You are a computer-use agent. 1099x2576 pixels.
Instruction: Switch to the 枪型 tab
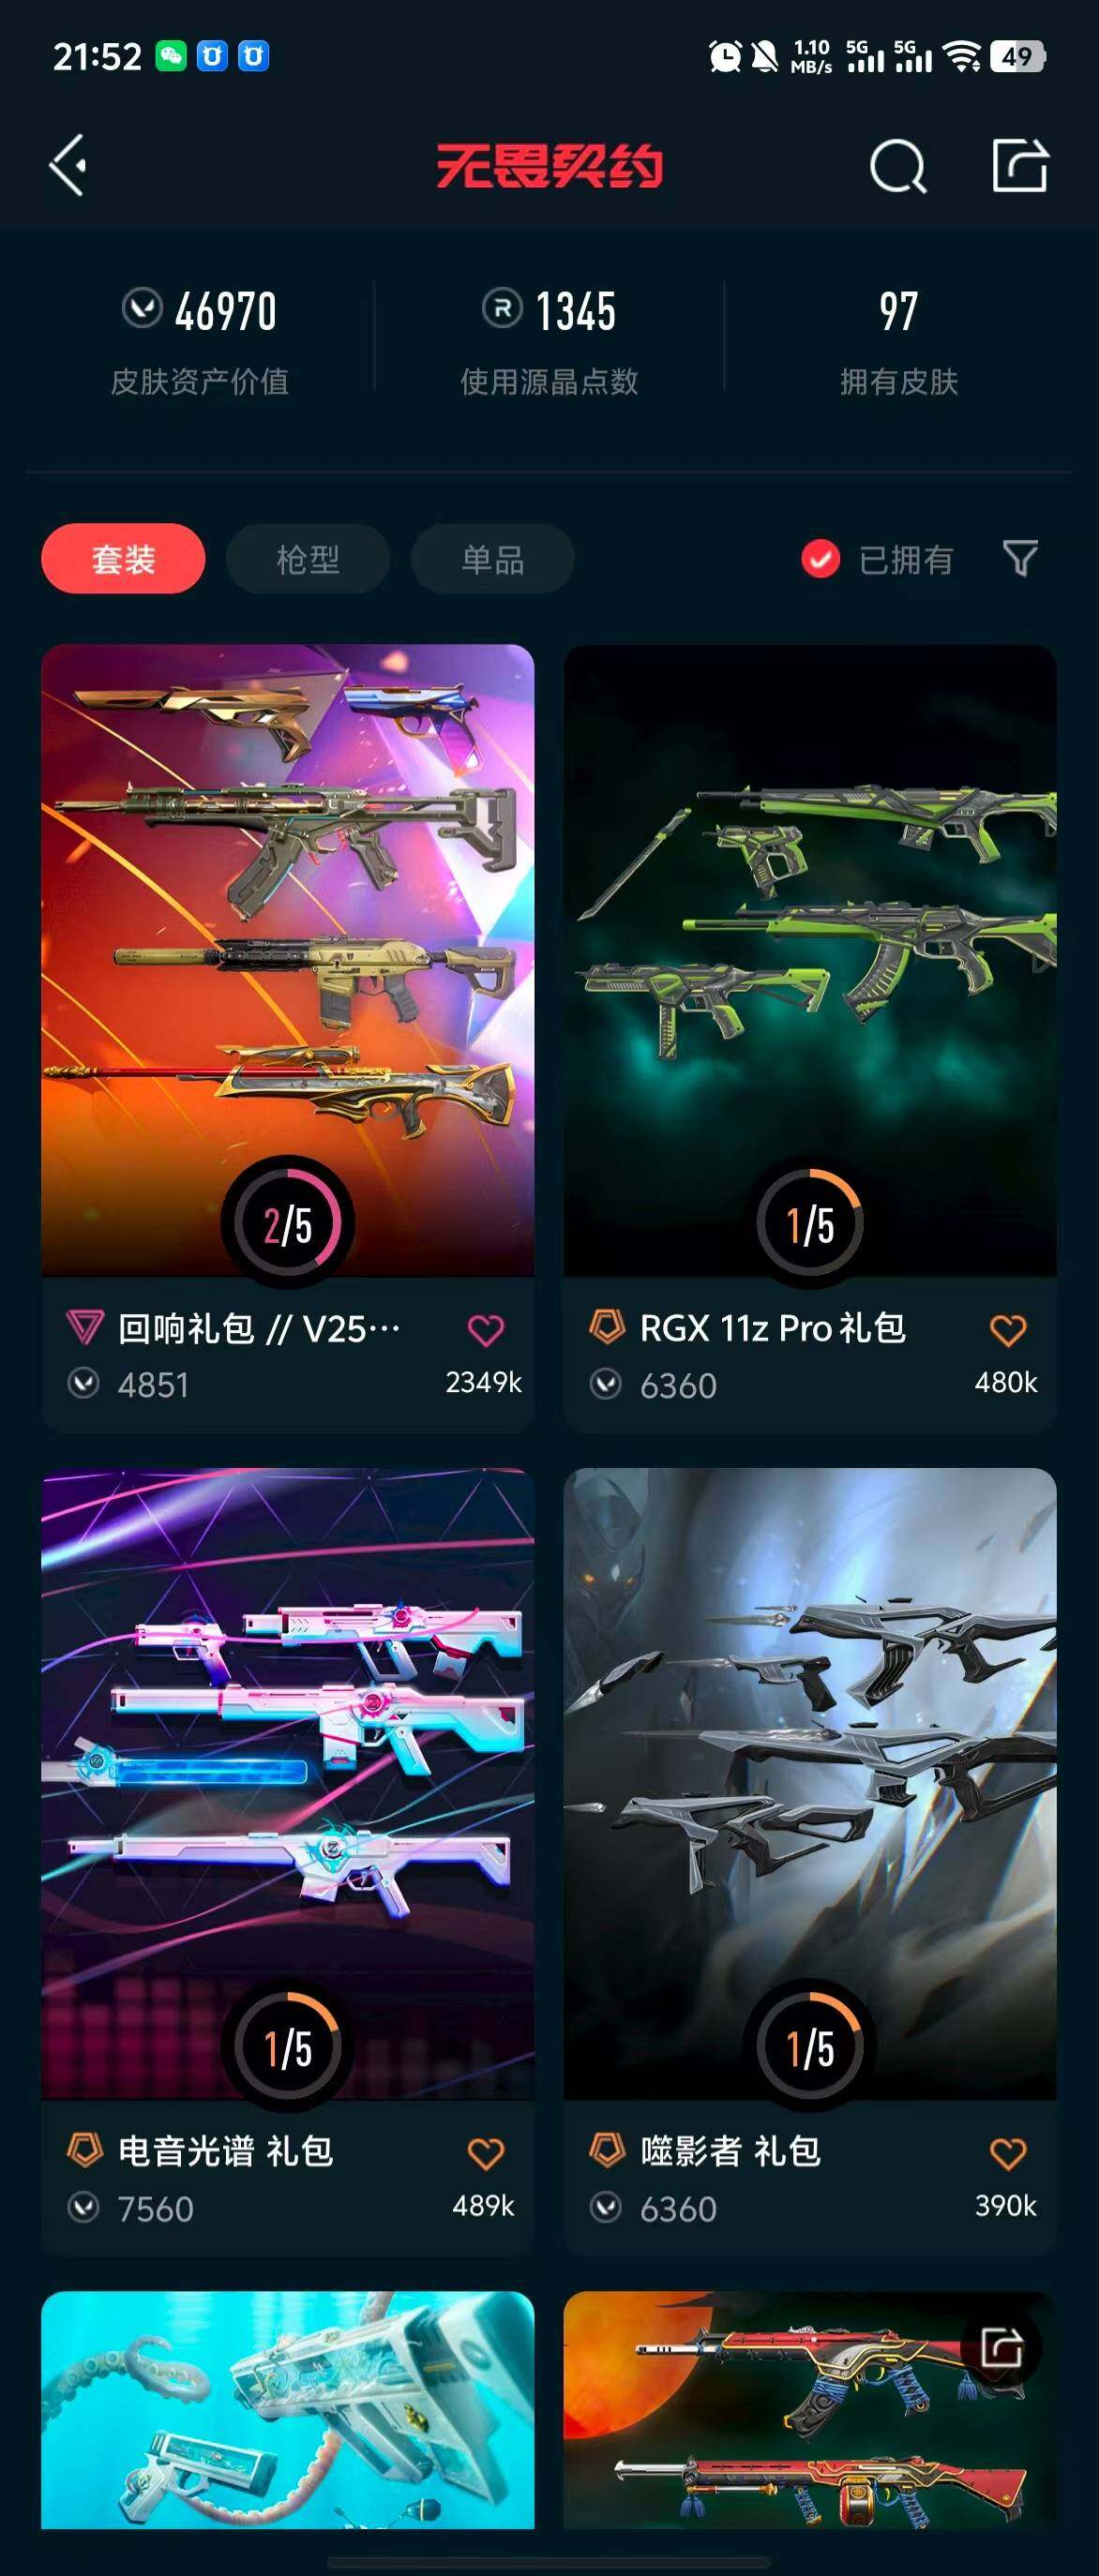308,558
